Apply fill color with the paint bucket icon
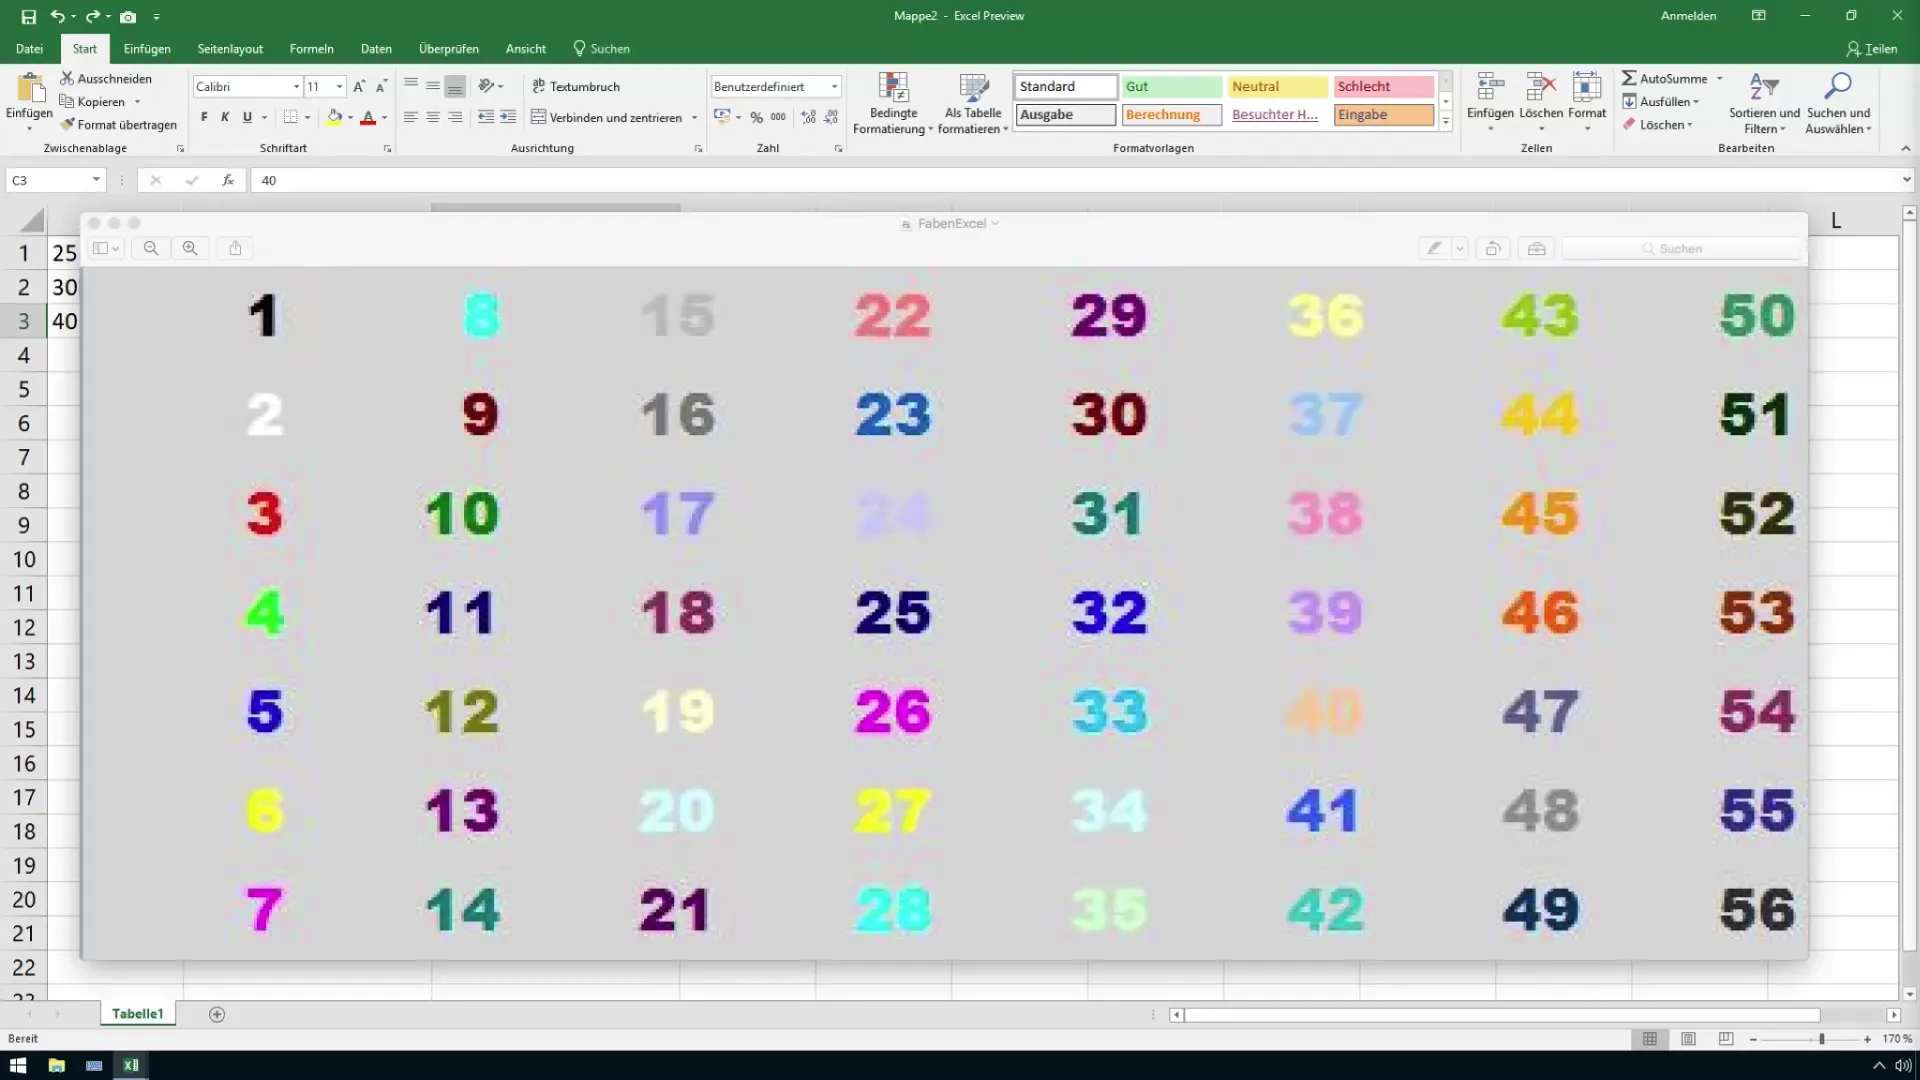This screenshot has width=1920, height=1080. 335,117
